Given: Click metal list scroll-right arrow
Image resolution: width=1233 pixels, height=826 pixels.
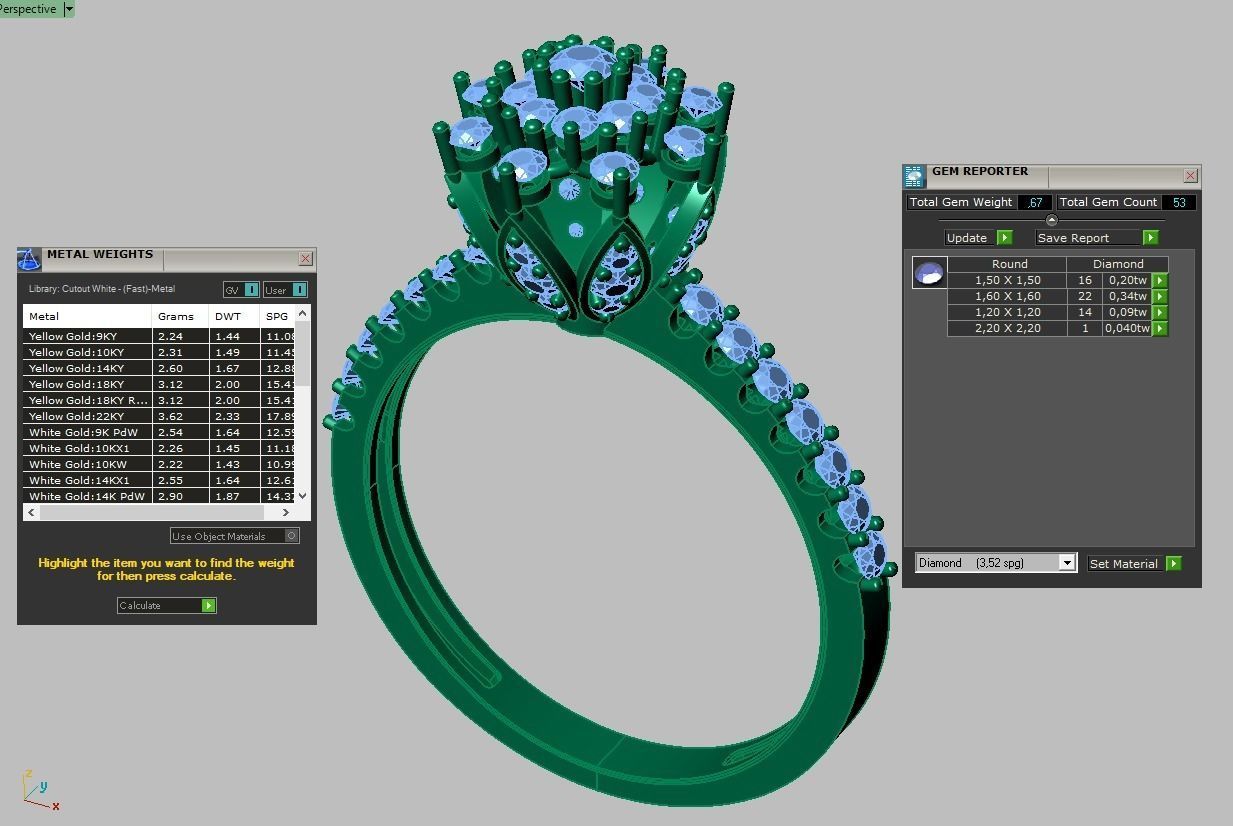Looking at the screenshot, I should 286,512.
